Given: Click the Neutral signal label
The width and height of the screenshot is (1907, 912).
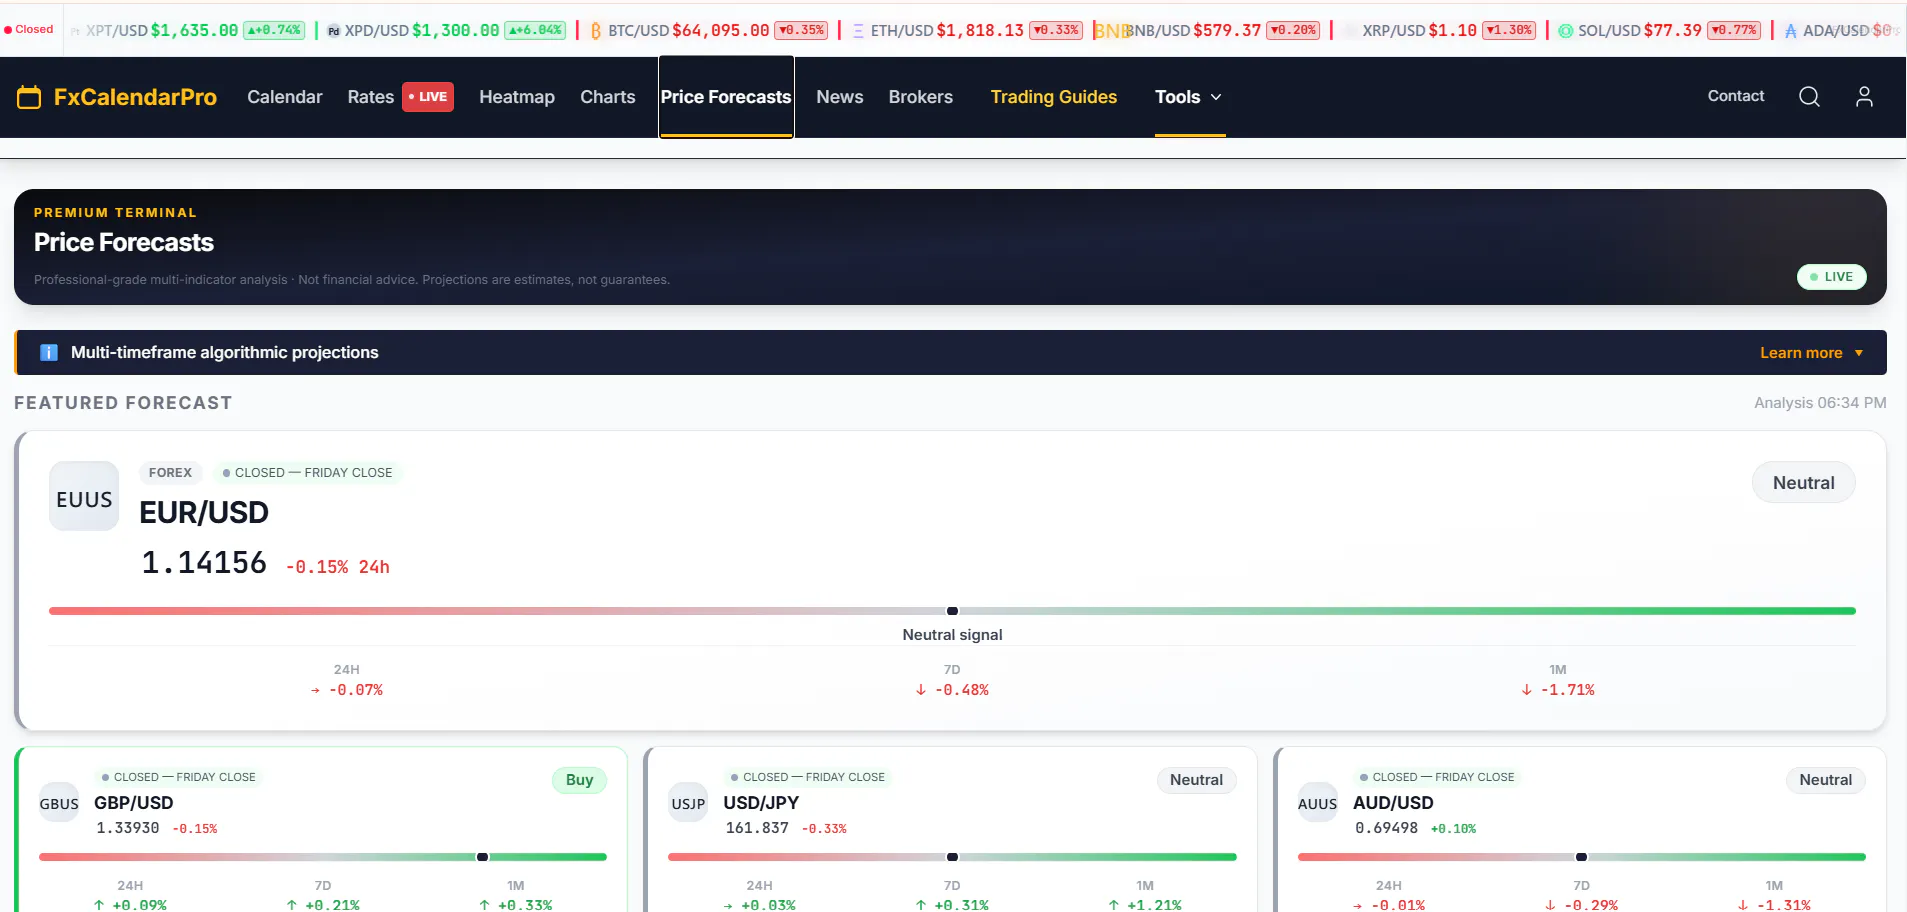Looking at the screenshot, I should (x=952, y=635).
